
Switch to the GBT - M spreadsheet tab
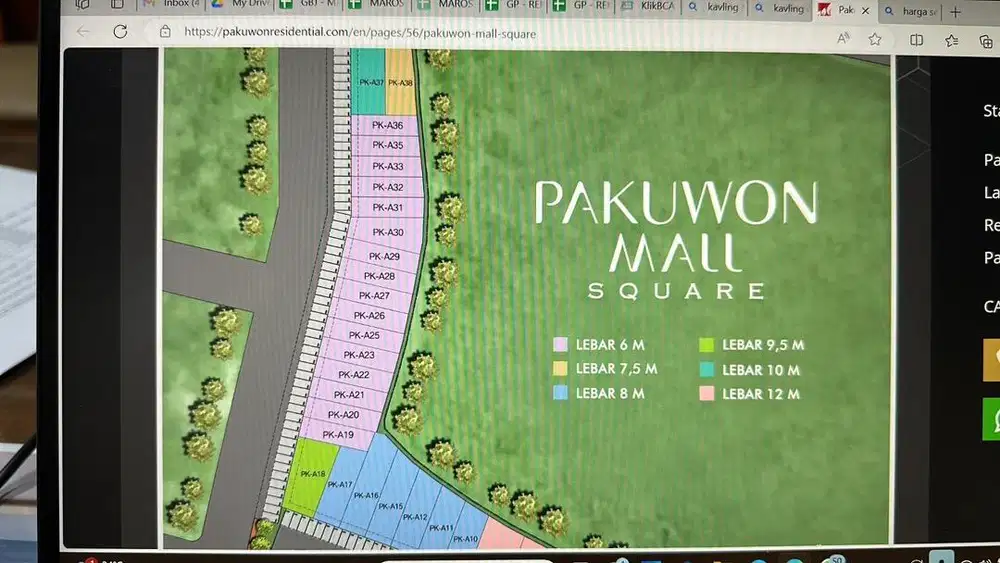(x=309, y=4)
